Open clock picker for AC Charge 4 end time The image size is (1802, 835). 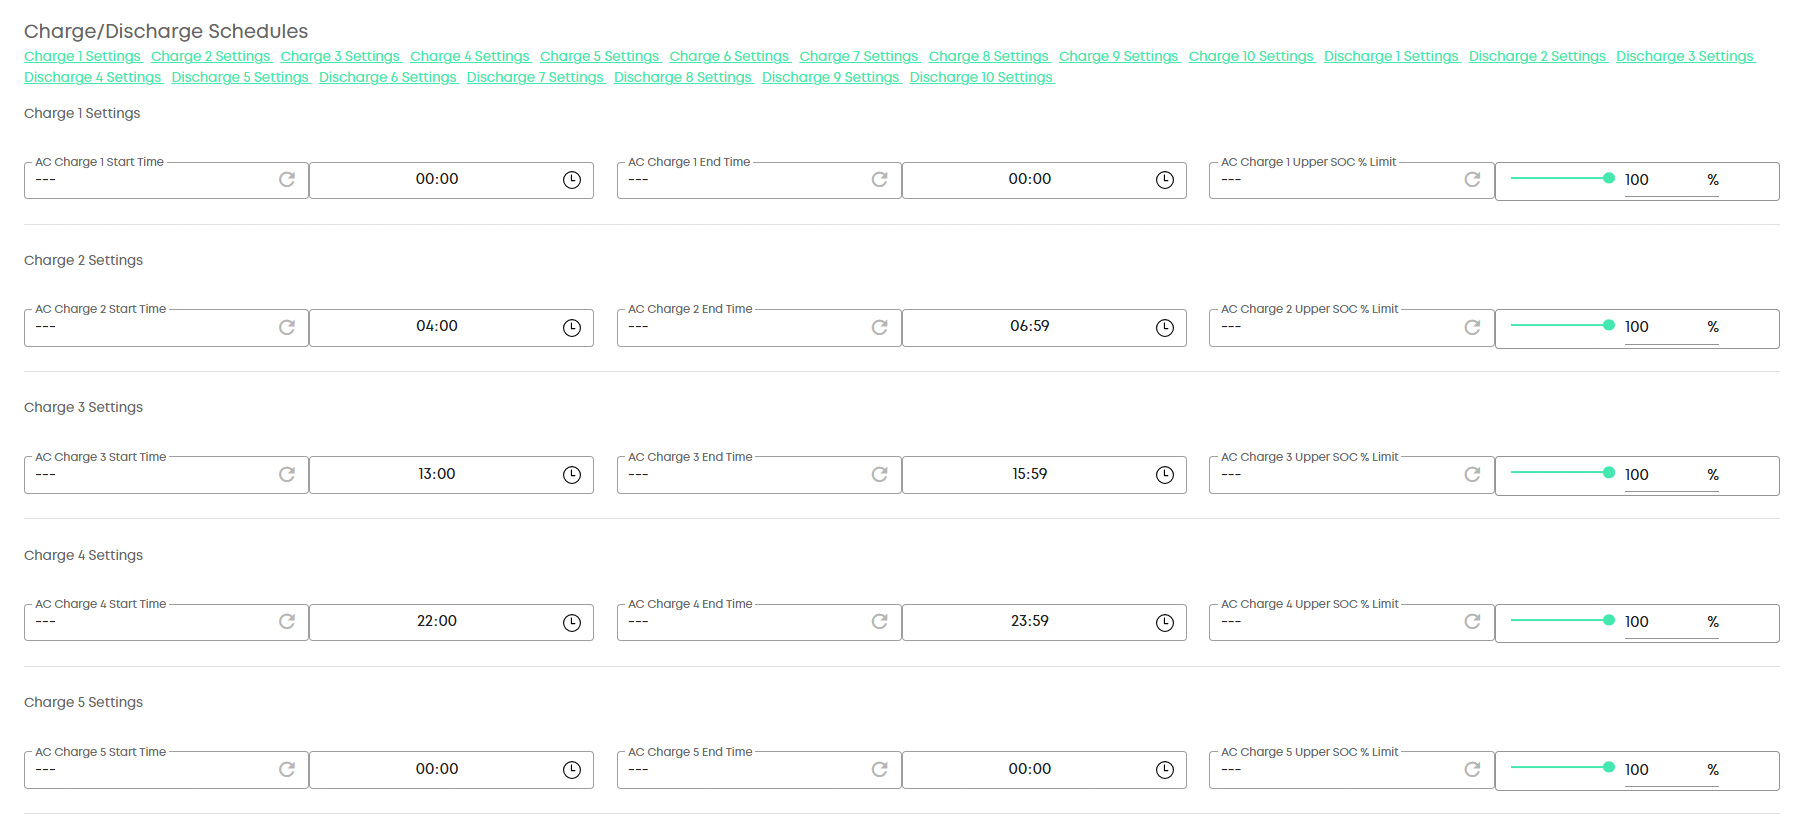pyautogui.click(x=1165, y=623)
